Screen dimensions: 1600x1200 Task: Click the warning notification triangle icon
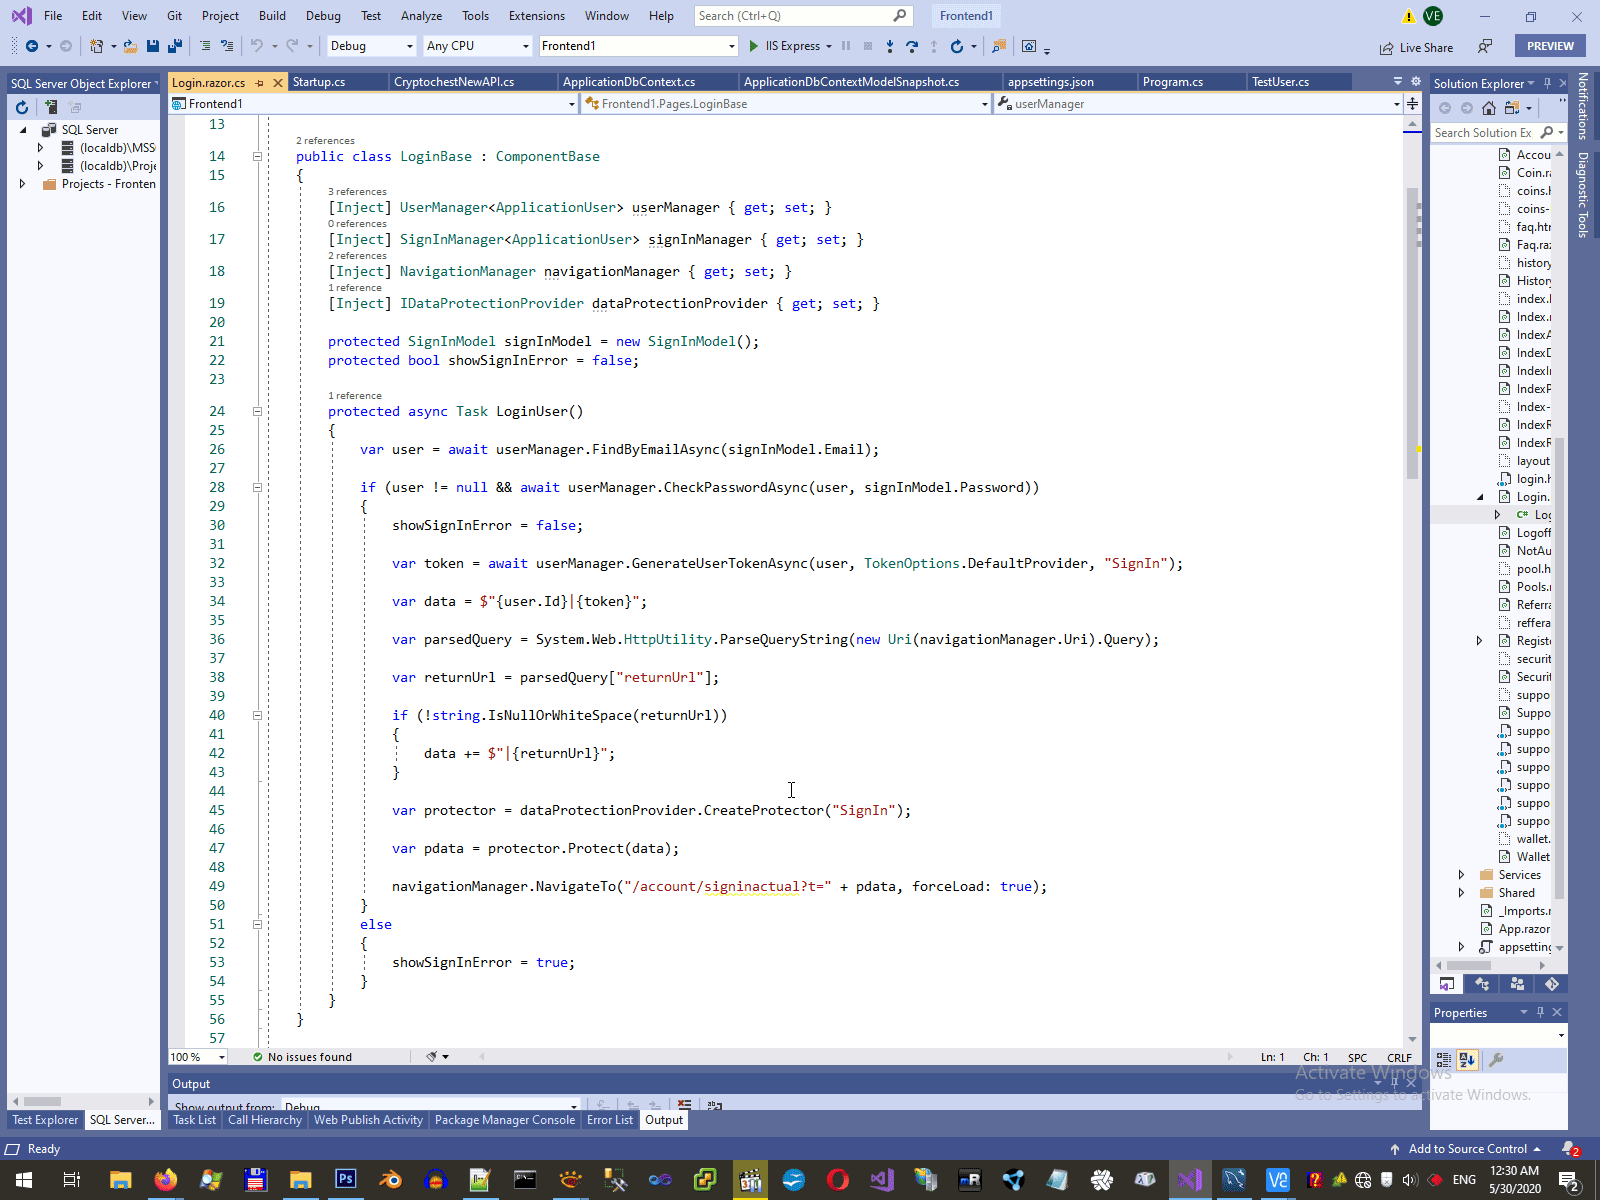coord(1408,16)
